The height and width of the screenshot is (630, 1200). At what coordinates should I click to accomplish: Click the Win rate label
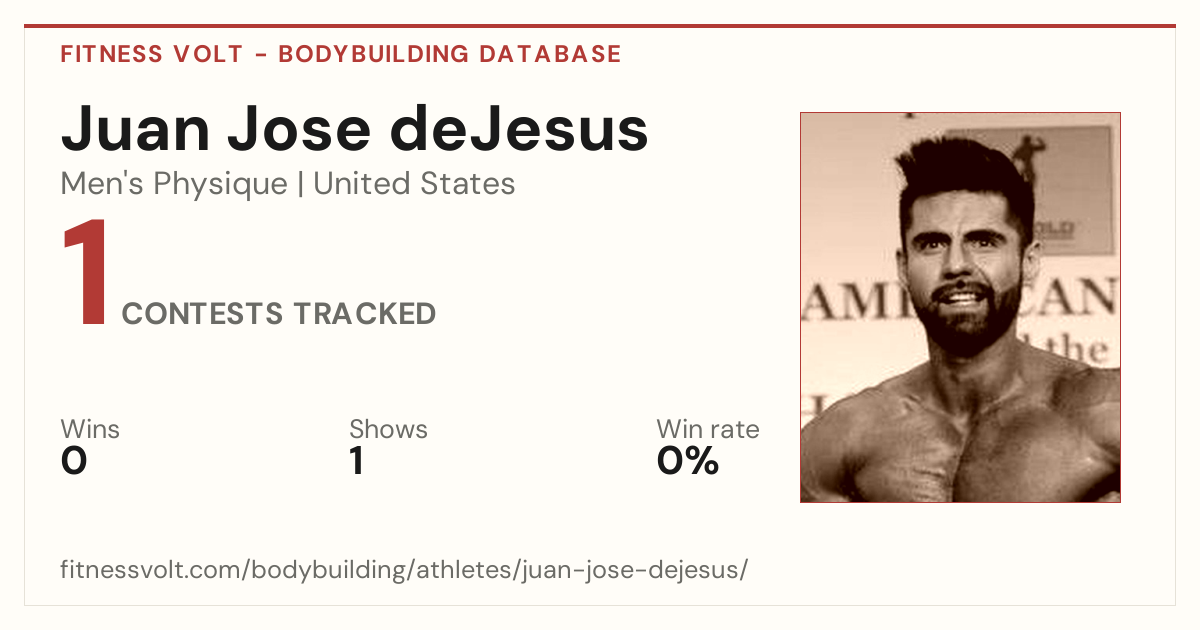tap(708, 430)
